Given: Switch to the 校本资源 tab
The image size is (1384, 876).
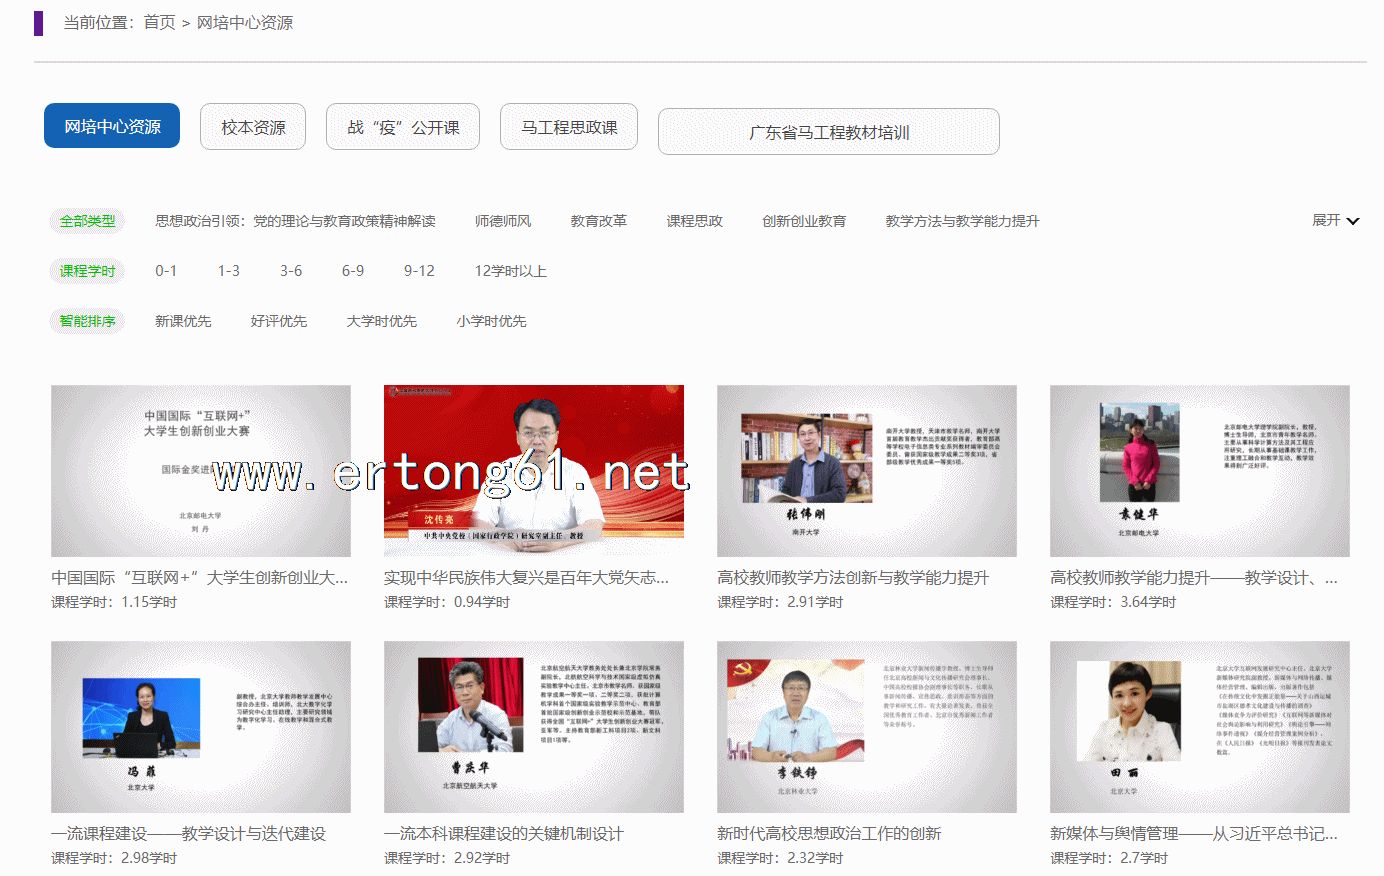Looking at the screenshot, I should click(x=253, y=127).
